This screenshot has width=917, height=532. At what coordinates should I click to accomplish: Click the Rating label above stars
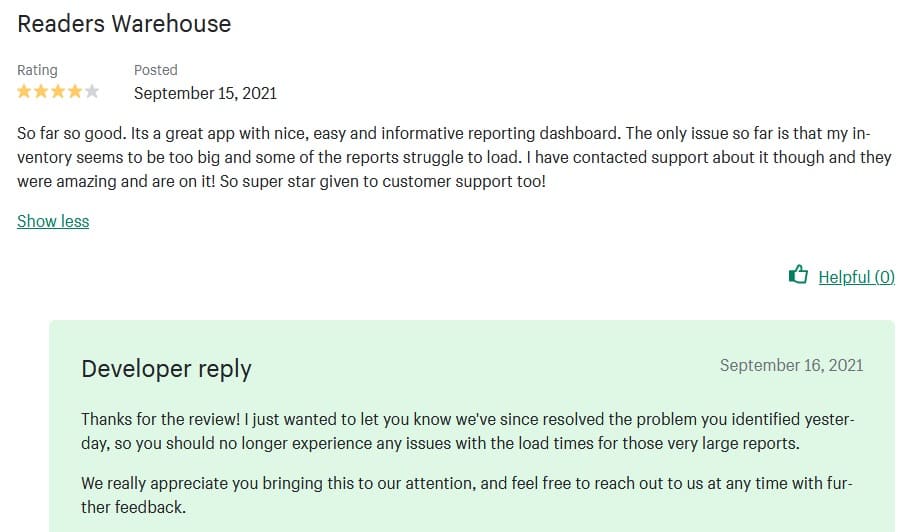[x=37, y=70]
